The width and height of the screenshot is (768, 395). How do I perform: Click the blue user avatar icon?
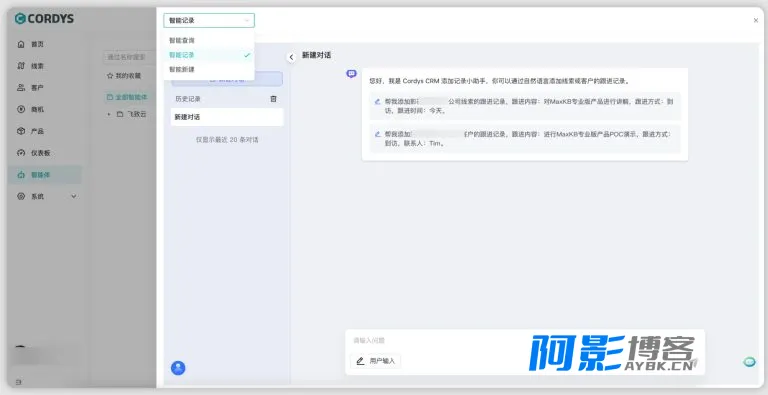pyautogui.click(x=178, y=368)
